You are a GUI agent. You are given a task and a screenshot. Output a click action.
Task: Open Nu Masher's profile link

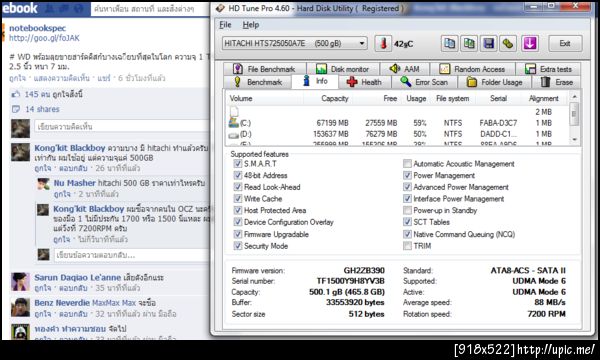74,183
